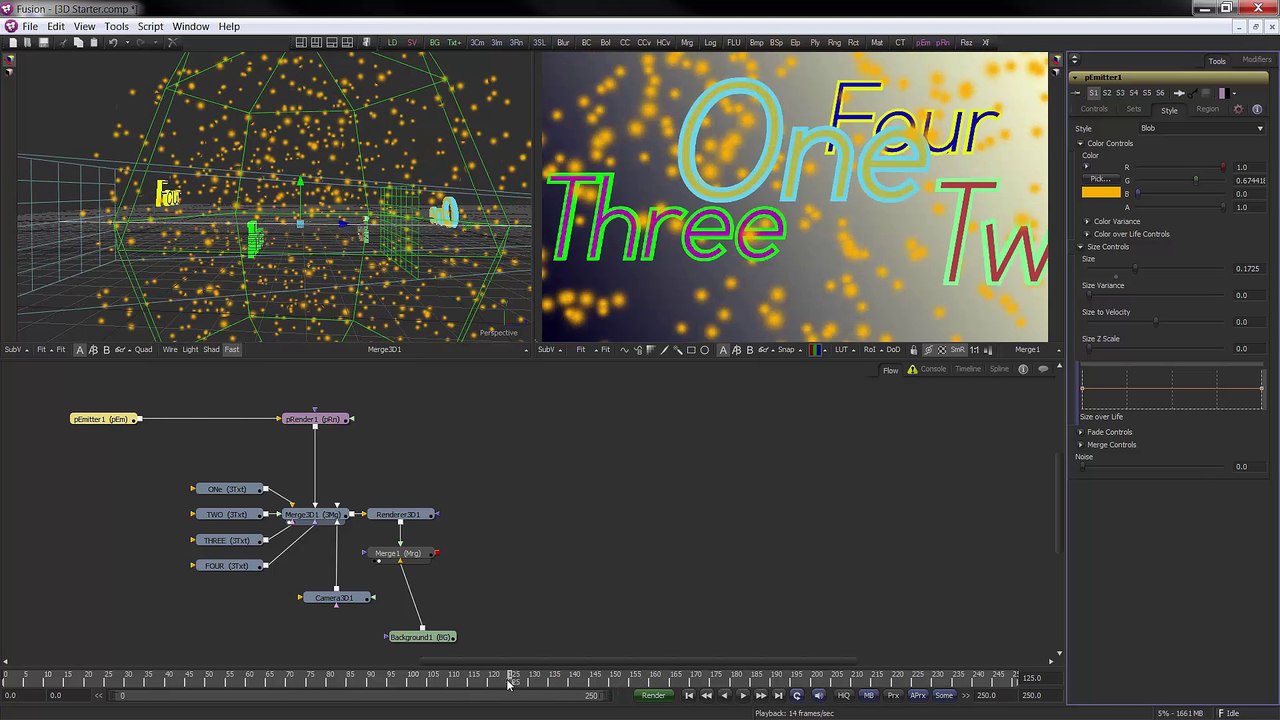Click the green G color slider handle
1280x720 pixels.
[x=1195, y=180]
